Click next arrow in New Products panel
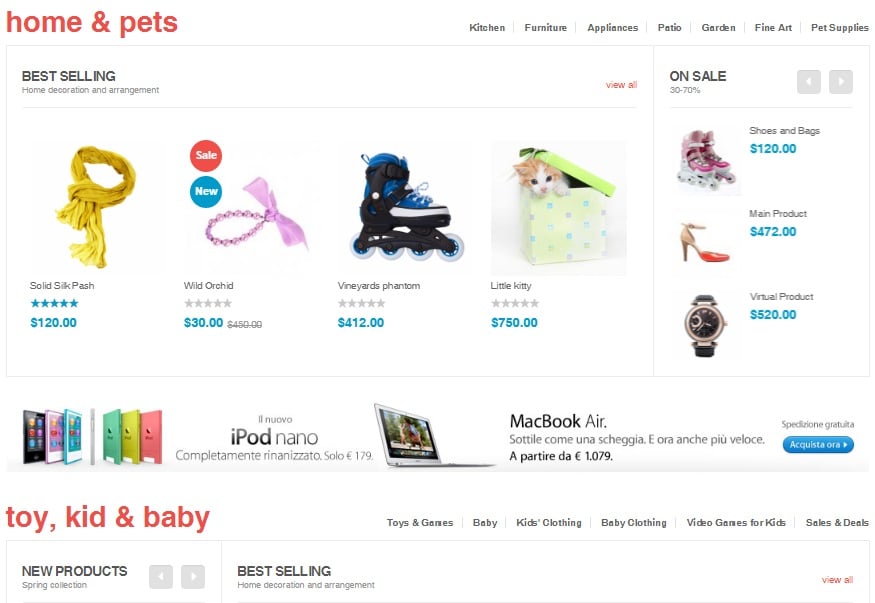 (193, 577)
